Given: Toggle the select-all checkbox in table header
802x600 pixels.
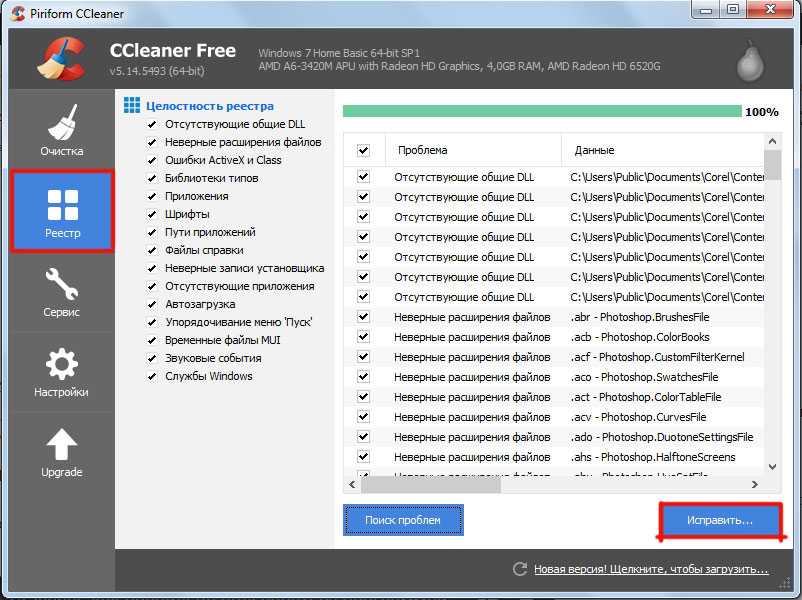Looking at the screenshot, I should (363, 150).
